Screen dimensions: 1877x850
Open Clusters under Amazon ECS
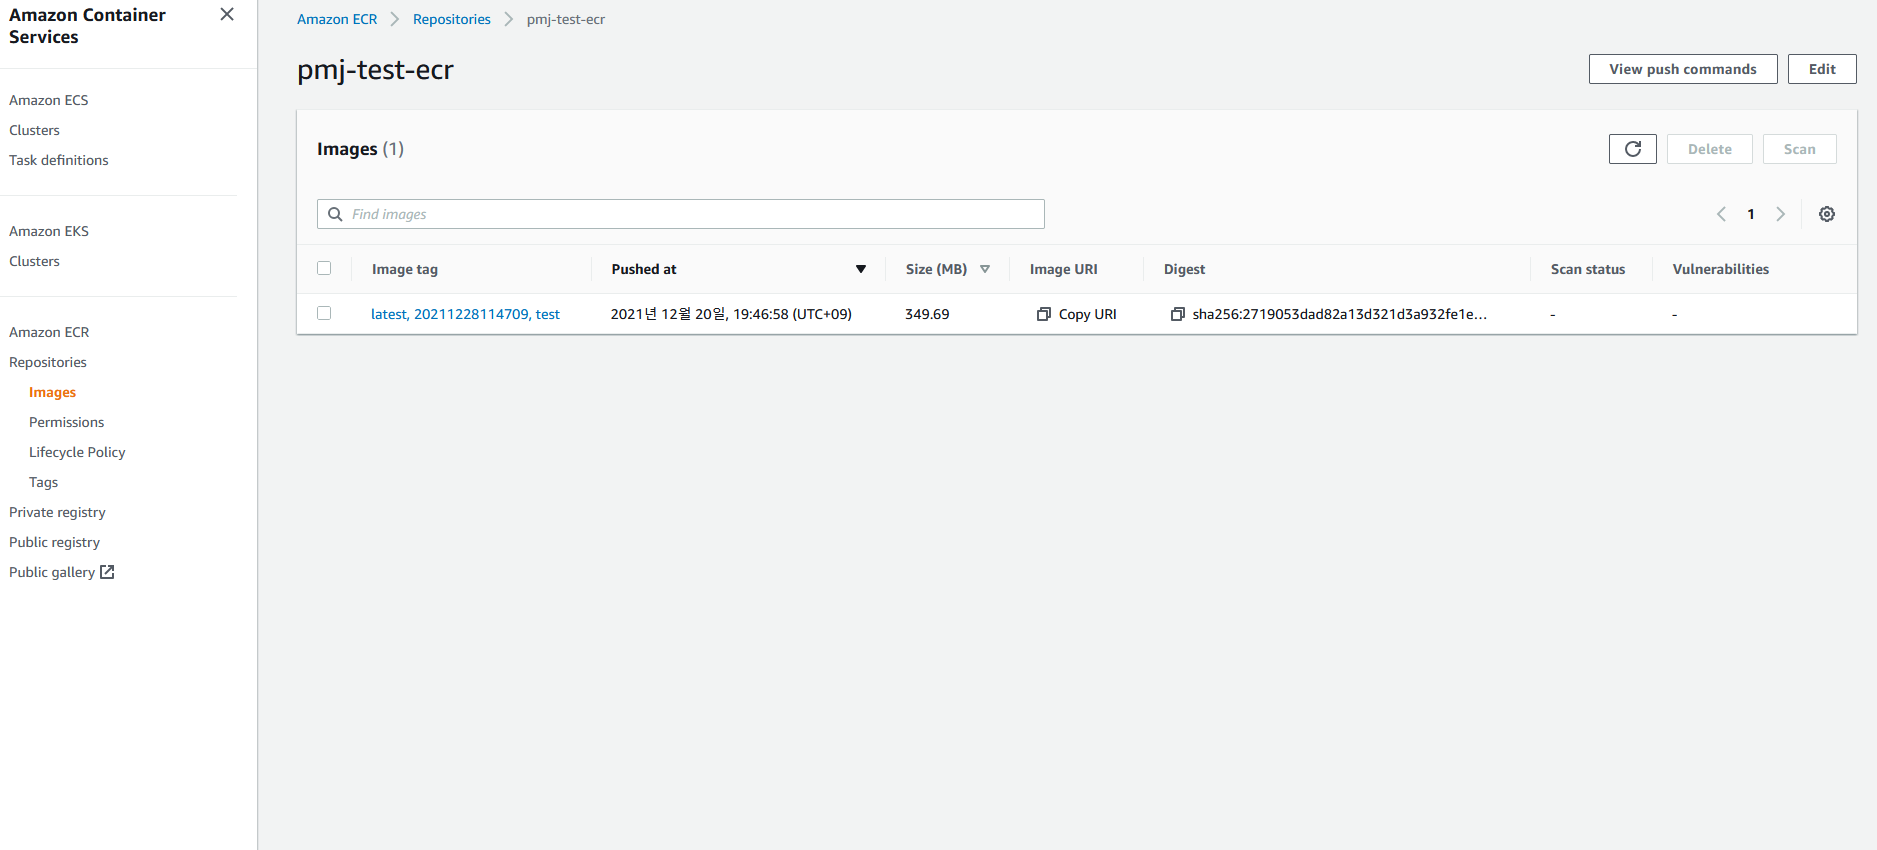pyautogui.click(x=34, y=130)
